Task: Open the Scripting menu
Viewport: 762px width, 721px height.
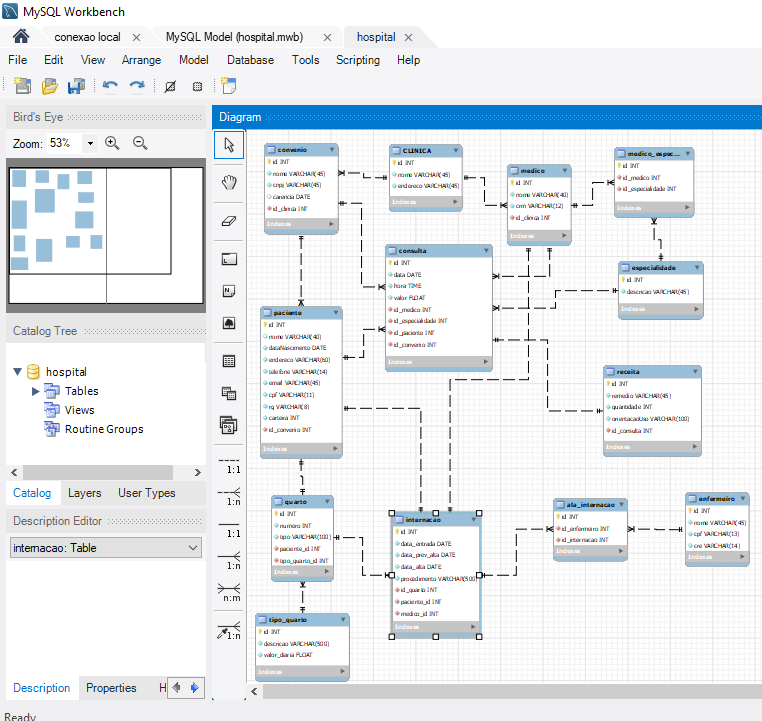Action: (x=358, y=60)
